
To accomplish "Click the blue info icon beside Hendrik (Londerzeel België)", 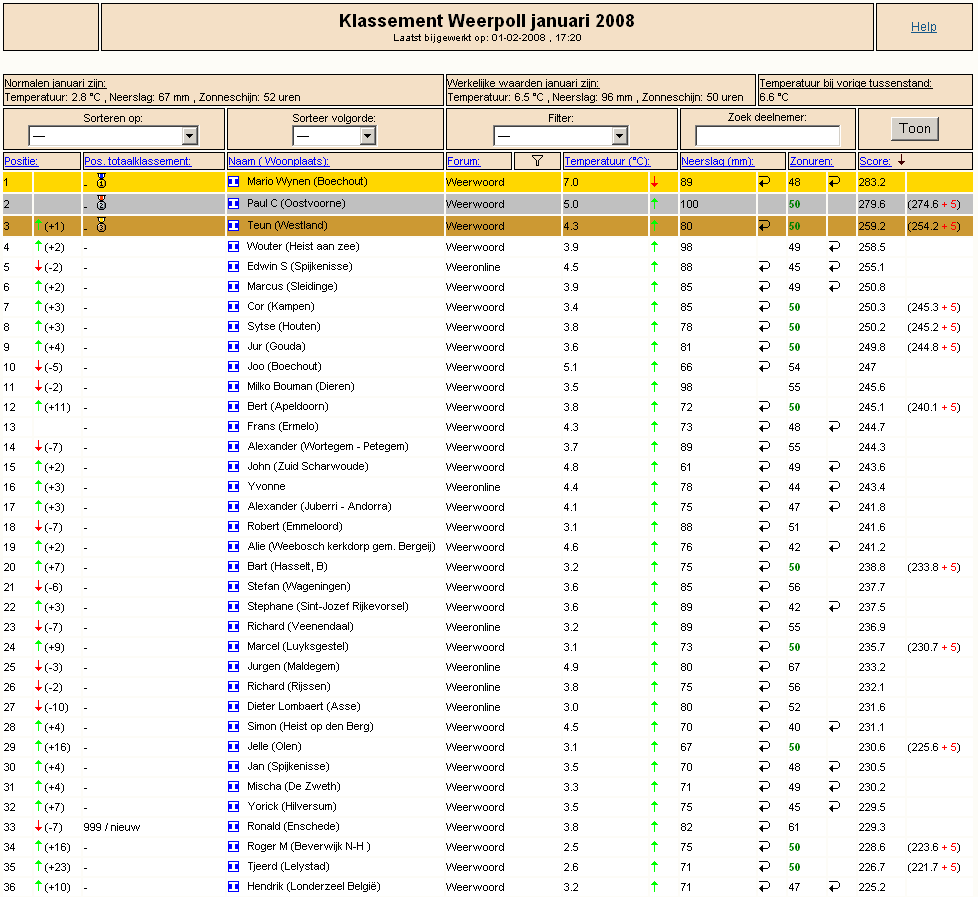I will click(233, 886).
